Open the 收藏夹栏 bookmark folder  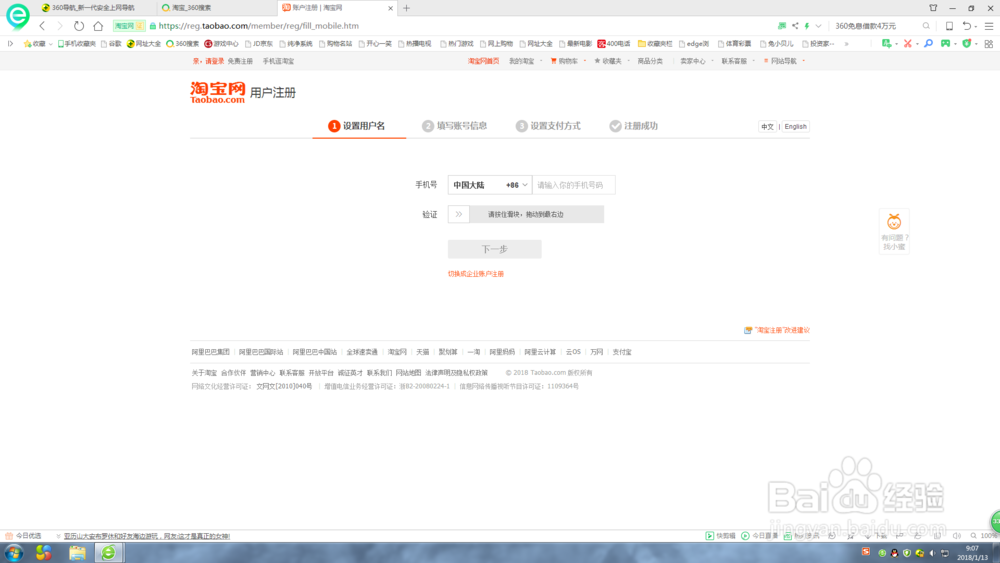(655, 44)
